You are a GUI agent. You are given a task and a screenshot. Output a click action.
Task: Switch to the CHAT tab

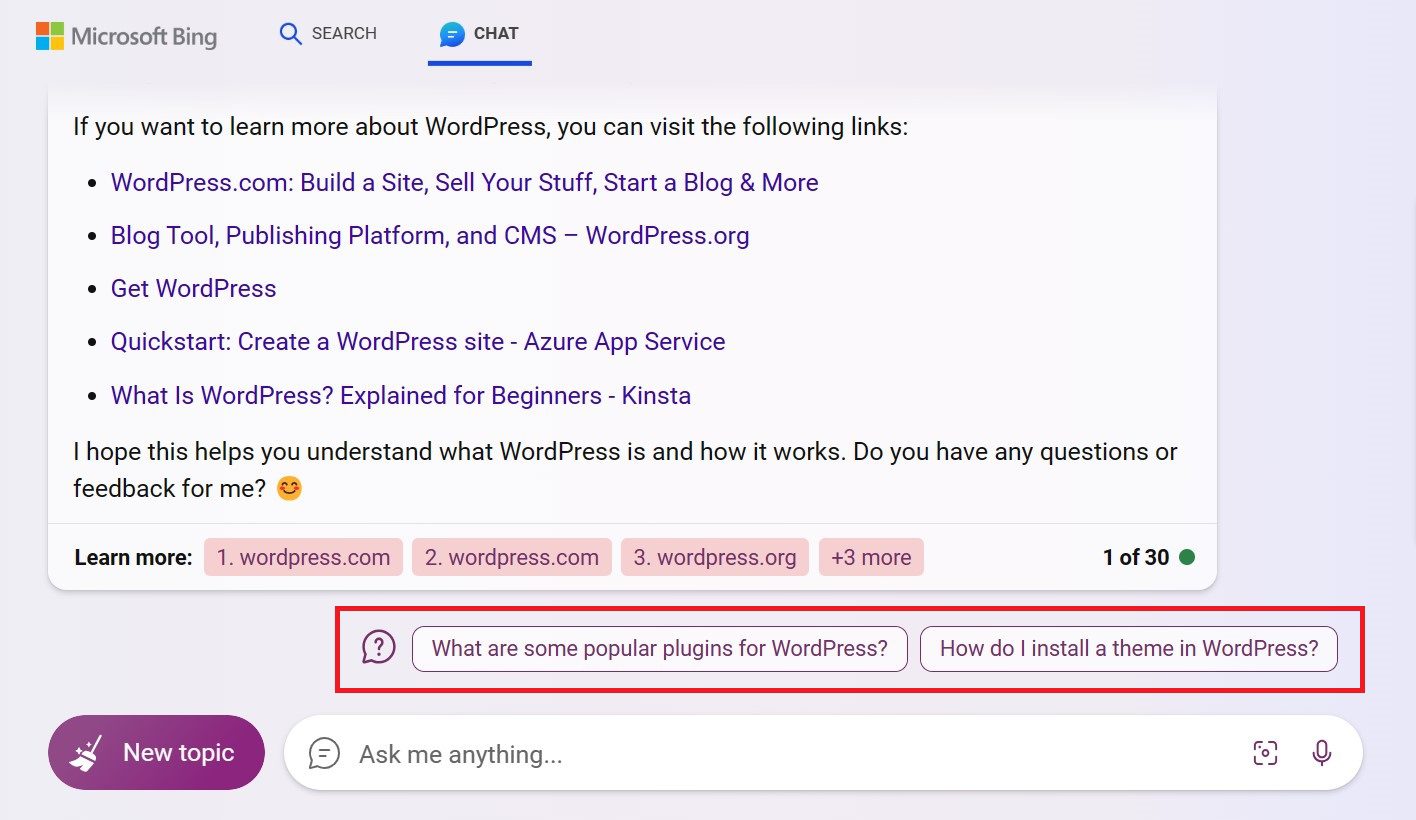[480, 33]
